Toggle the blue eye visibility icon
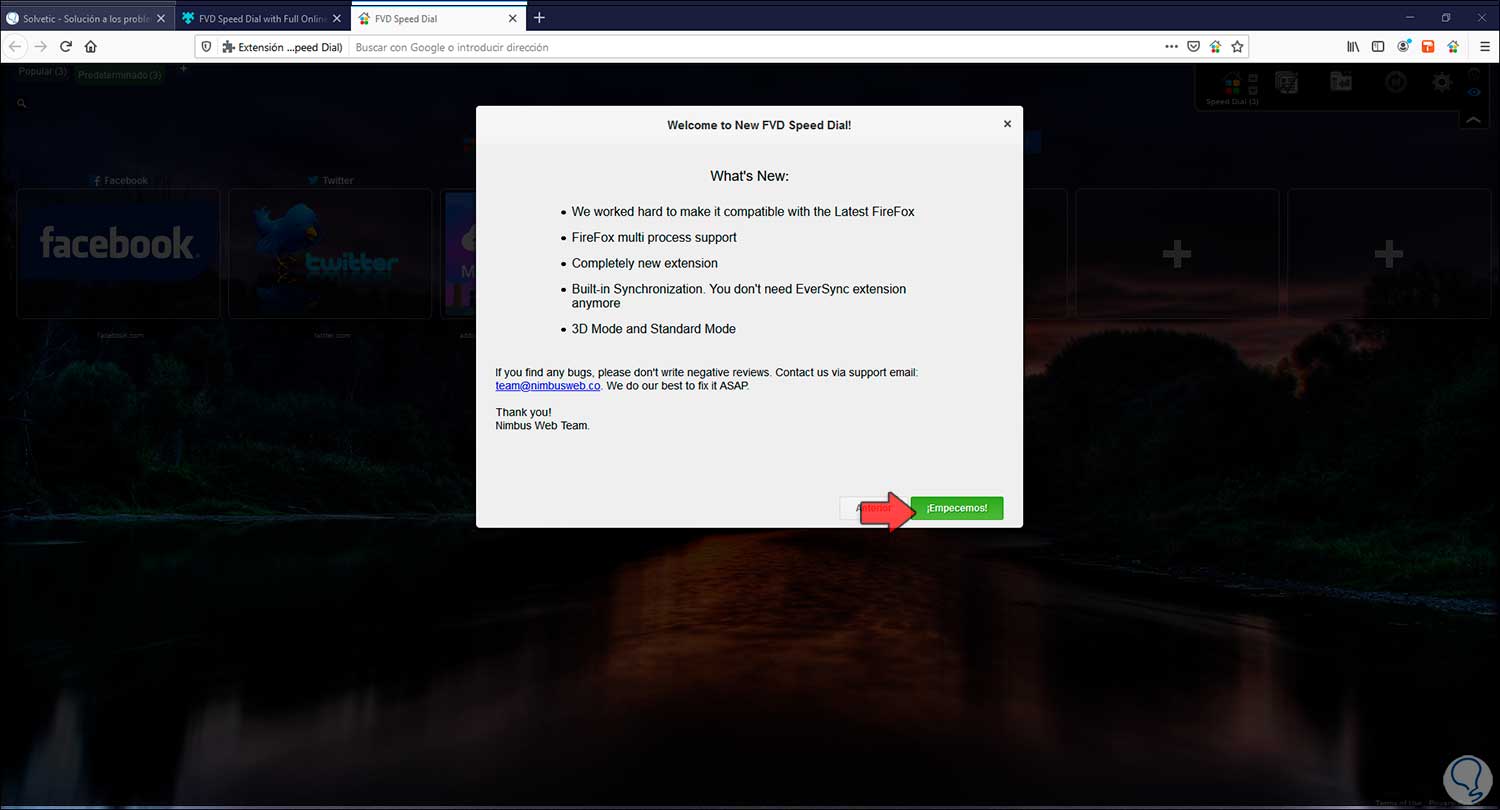This screenshot has width=1500, height=810. [x=1474, y=93]
